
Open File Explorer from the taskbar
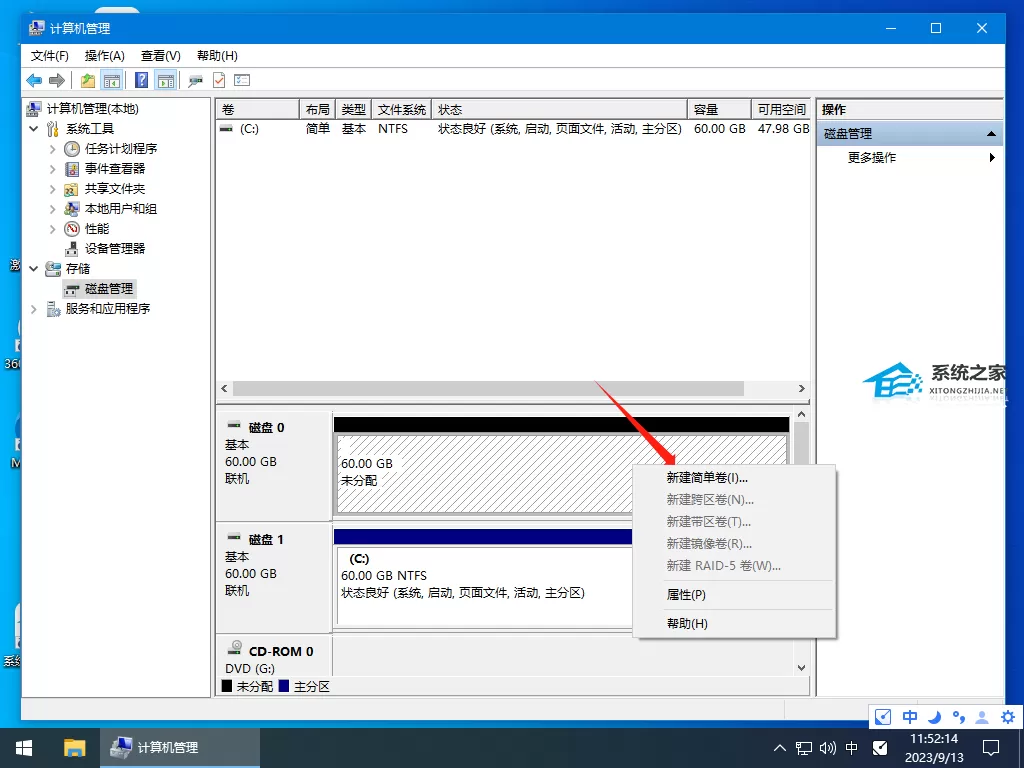(74, 748)
